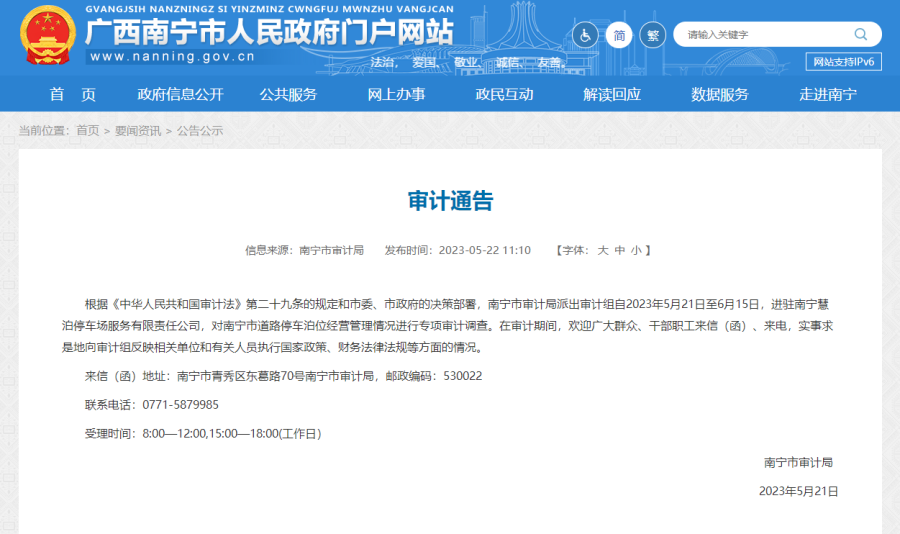Click the 要闻资讯 breadcrumb link
900x534 pixels.
coord(138,131)
